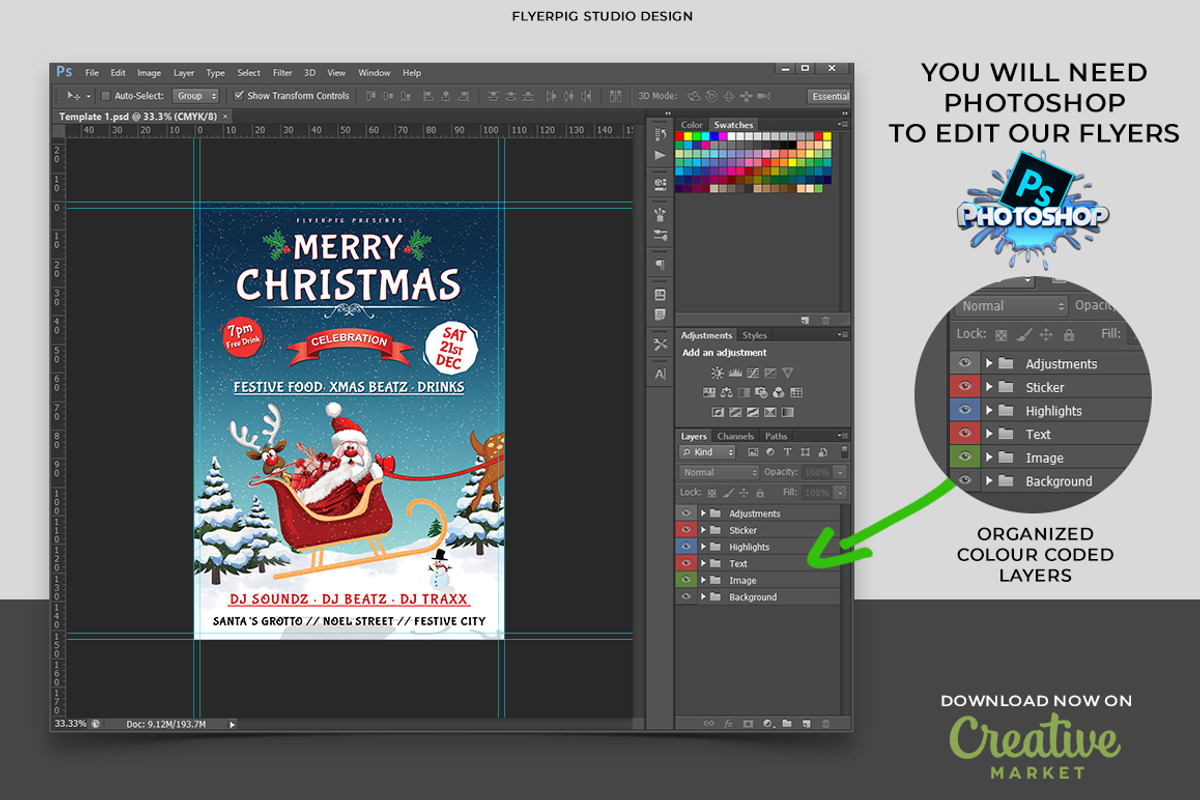Screen dimensions: 1200x800
Task: Click the create new group folder icon
Action: (x=787, y=723)
